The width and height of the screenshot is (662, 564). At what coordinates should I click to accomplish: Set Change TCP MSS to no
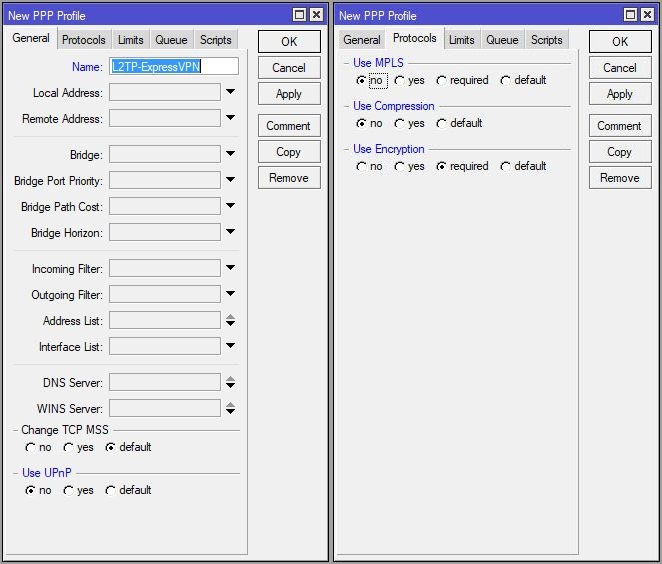pyautogui.click(x=38, y=447)
